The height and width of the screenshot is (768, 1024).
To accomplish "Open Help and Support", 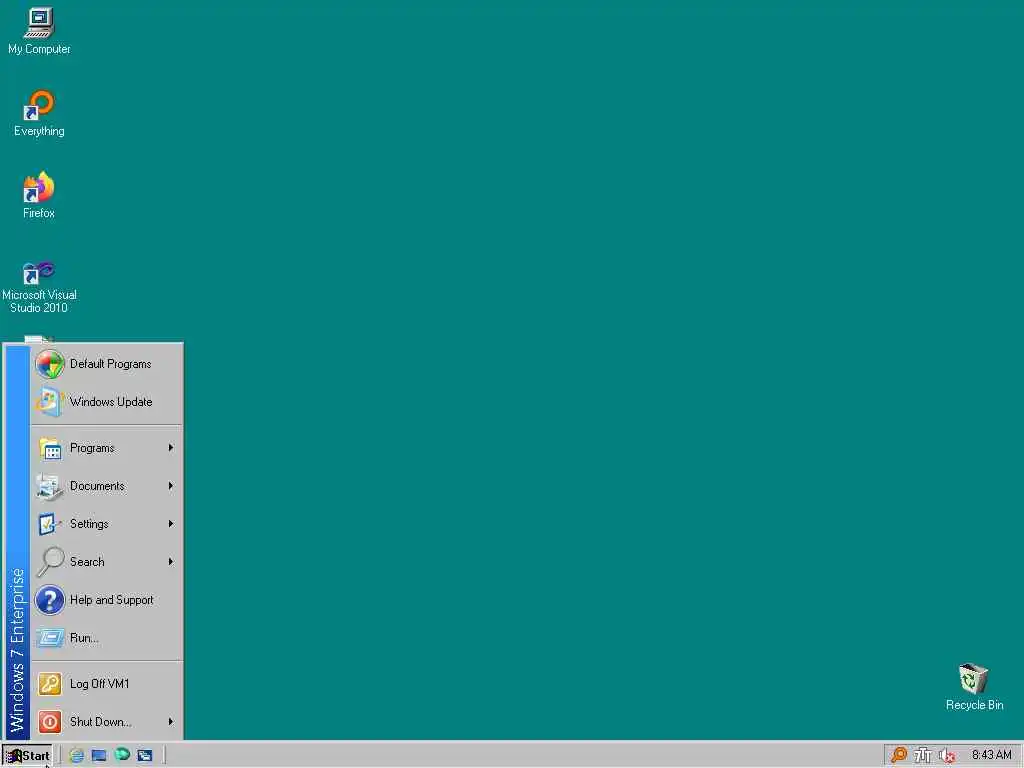I will point(107,600).
